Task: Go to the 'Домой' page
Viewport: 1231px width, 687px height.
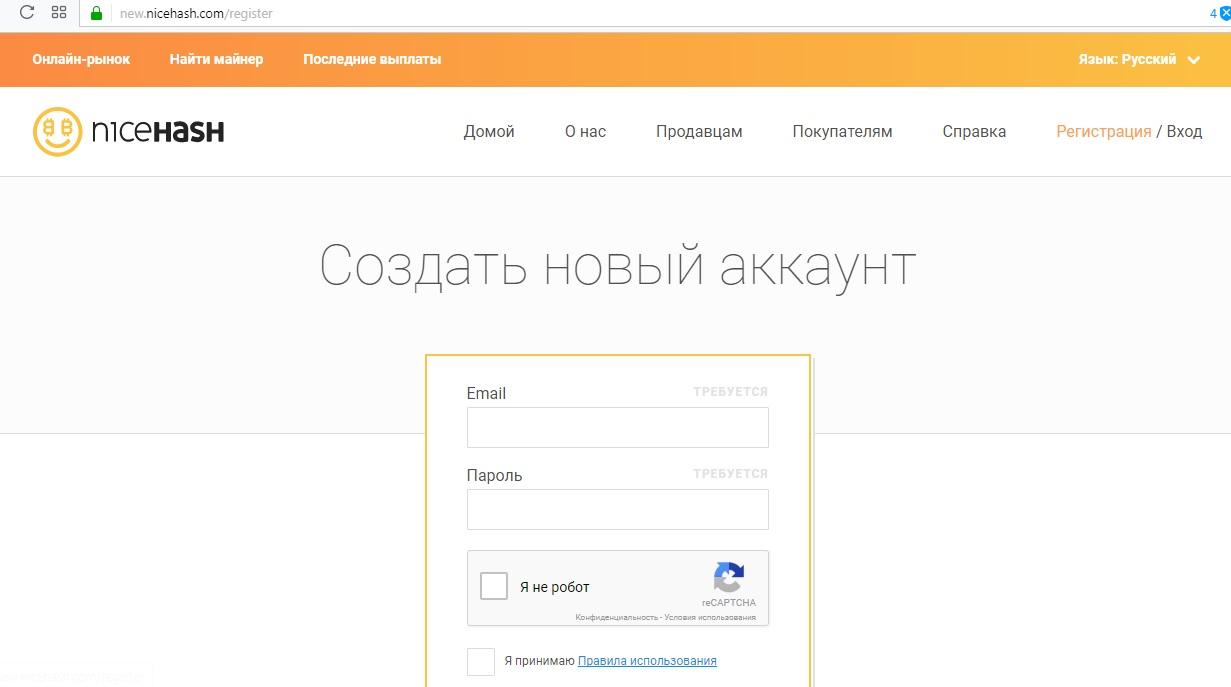Action: 489,131
